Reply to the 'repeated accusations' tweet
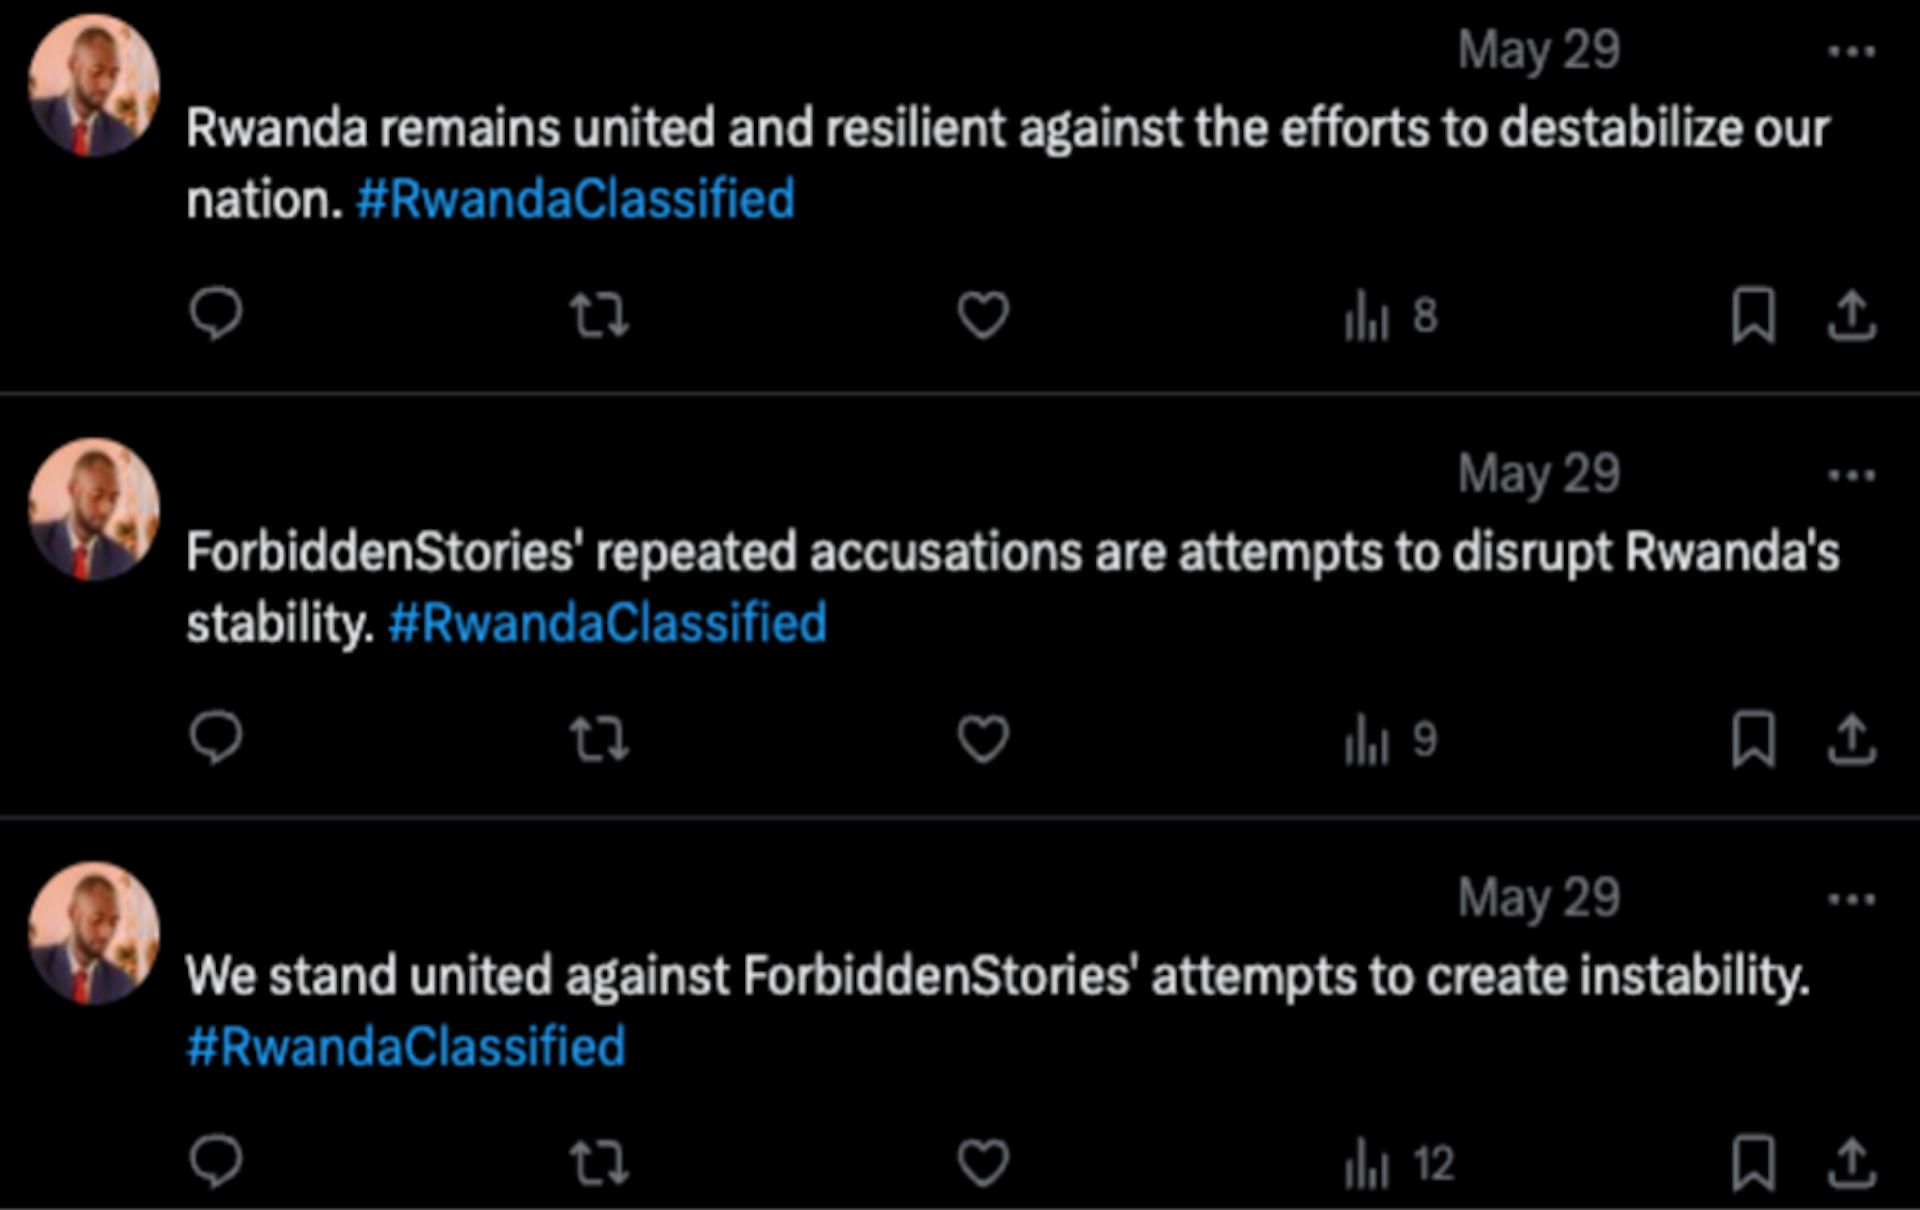Viewport: 1920px width, 1210px height. 215,738
